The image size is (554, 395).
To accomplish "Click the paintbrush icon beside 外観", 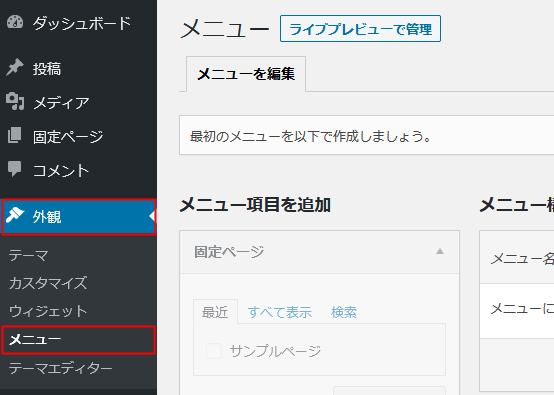I will (14, 215).
